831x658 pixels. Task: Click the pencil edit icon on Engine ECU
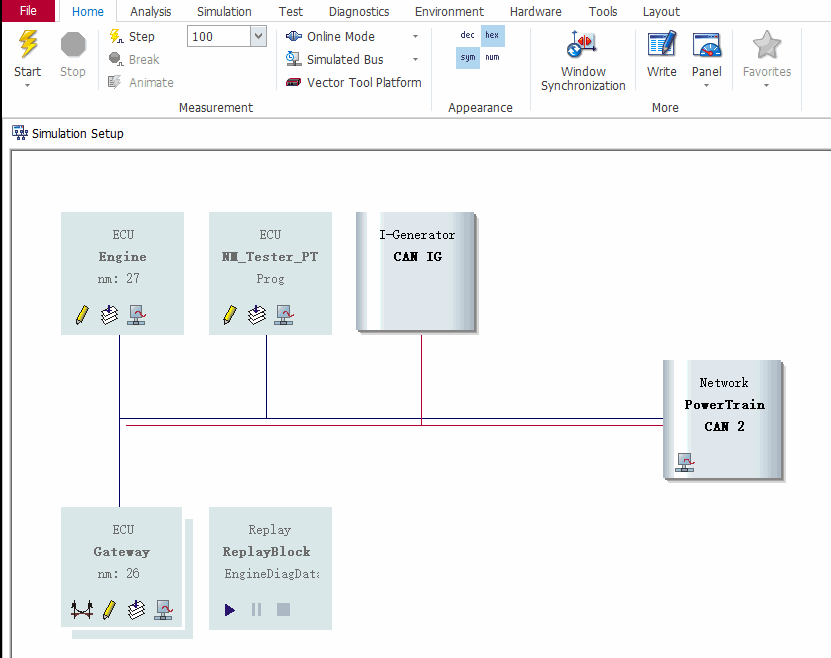tap(83, 315)
